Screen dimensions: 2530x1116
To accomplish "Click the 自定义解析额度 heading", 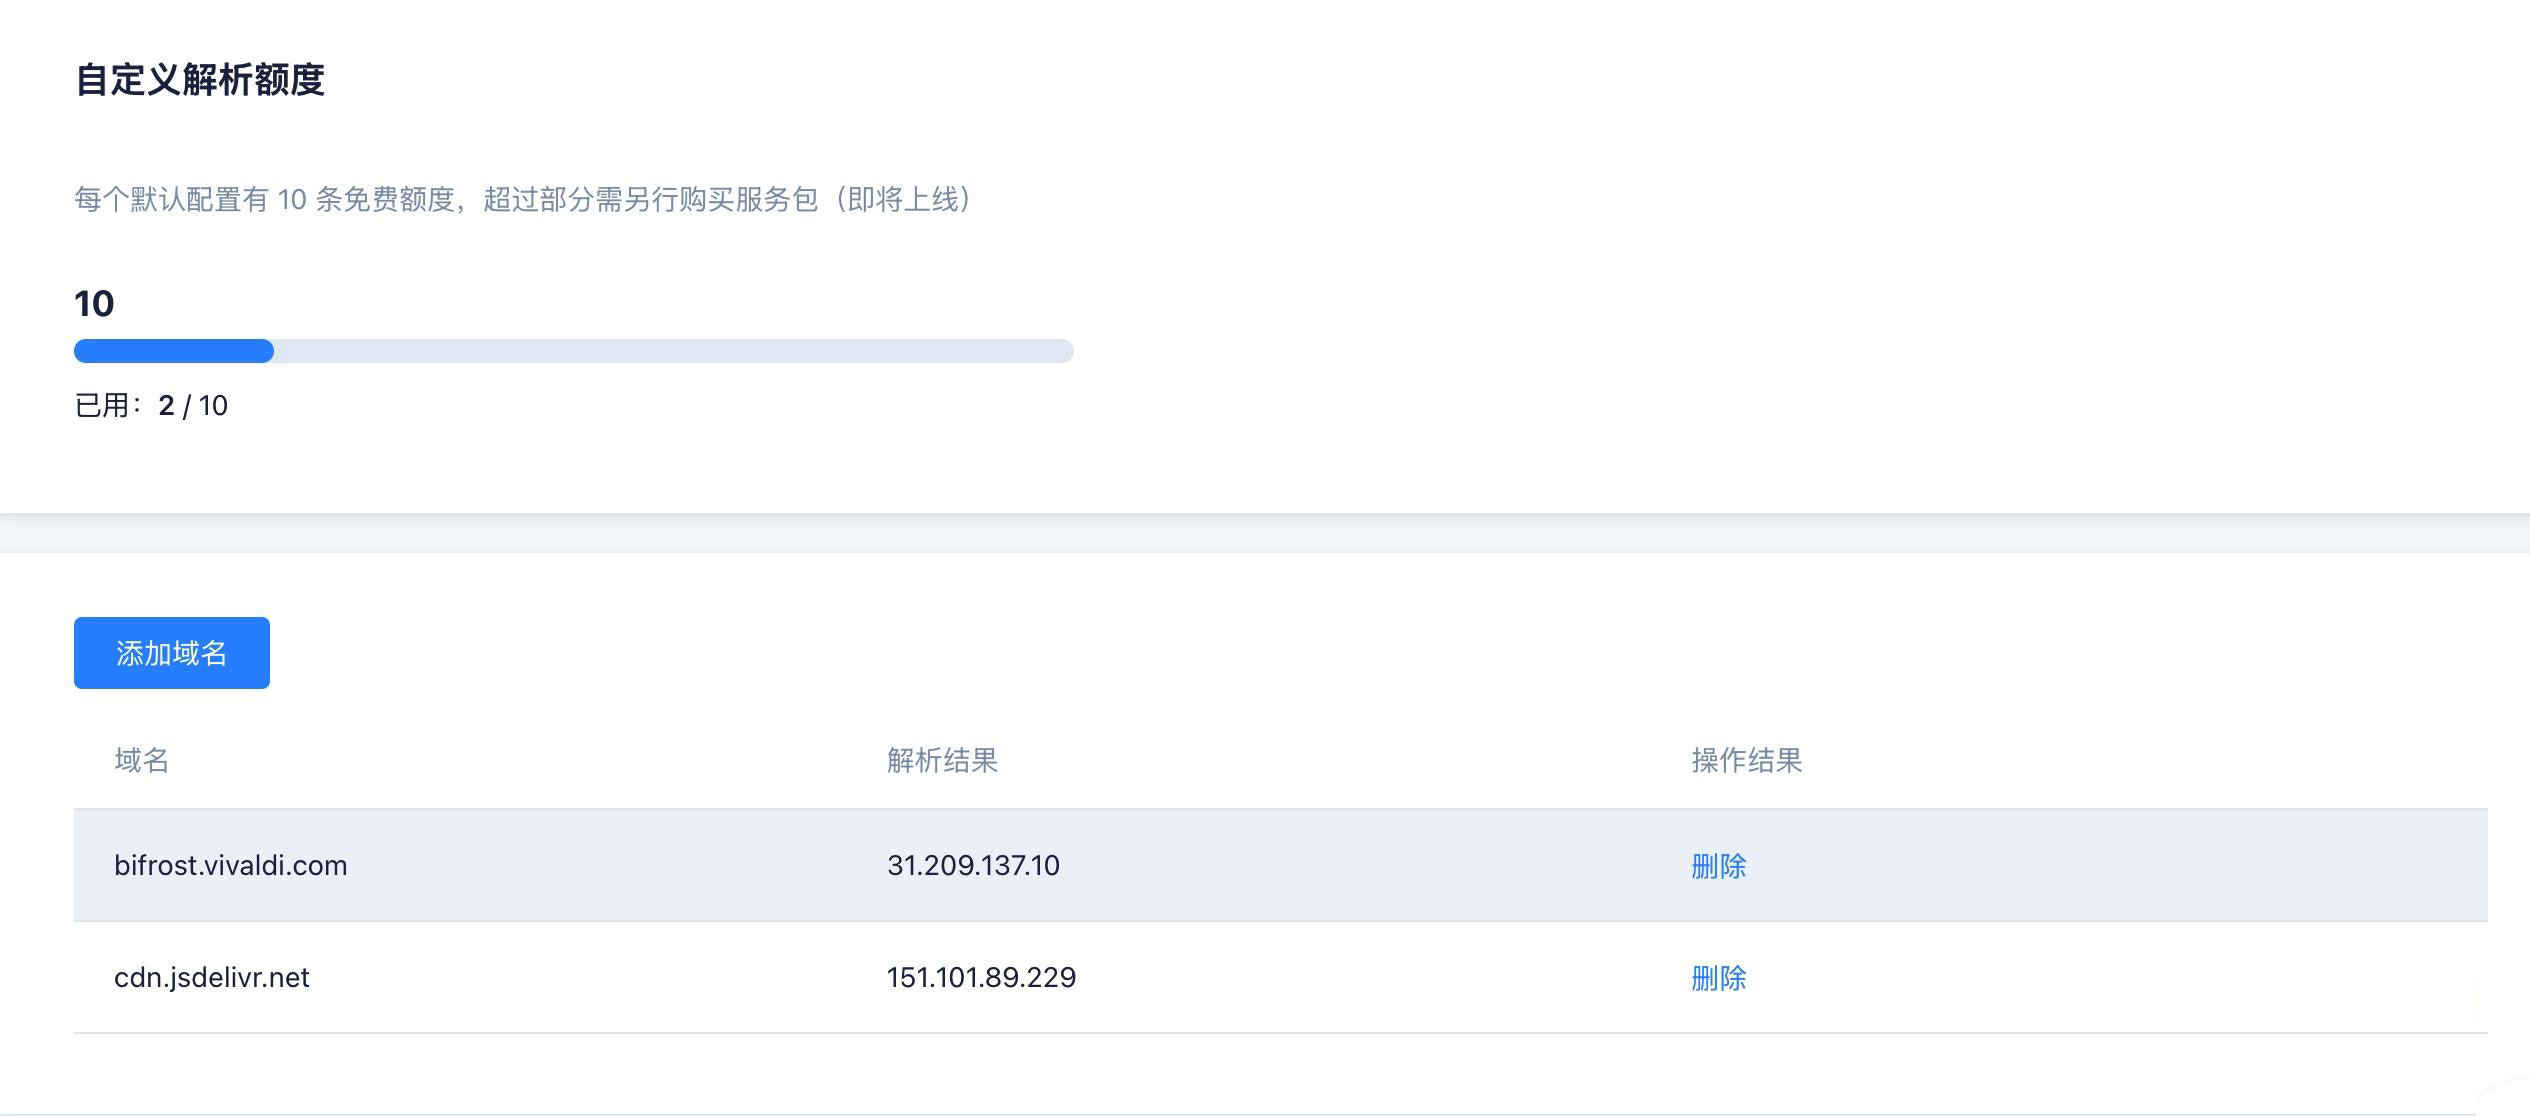I will [200, 80].
